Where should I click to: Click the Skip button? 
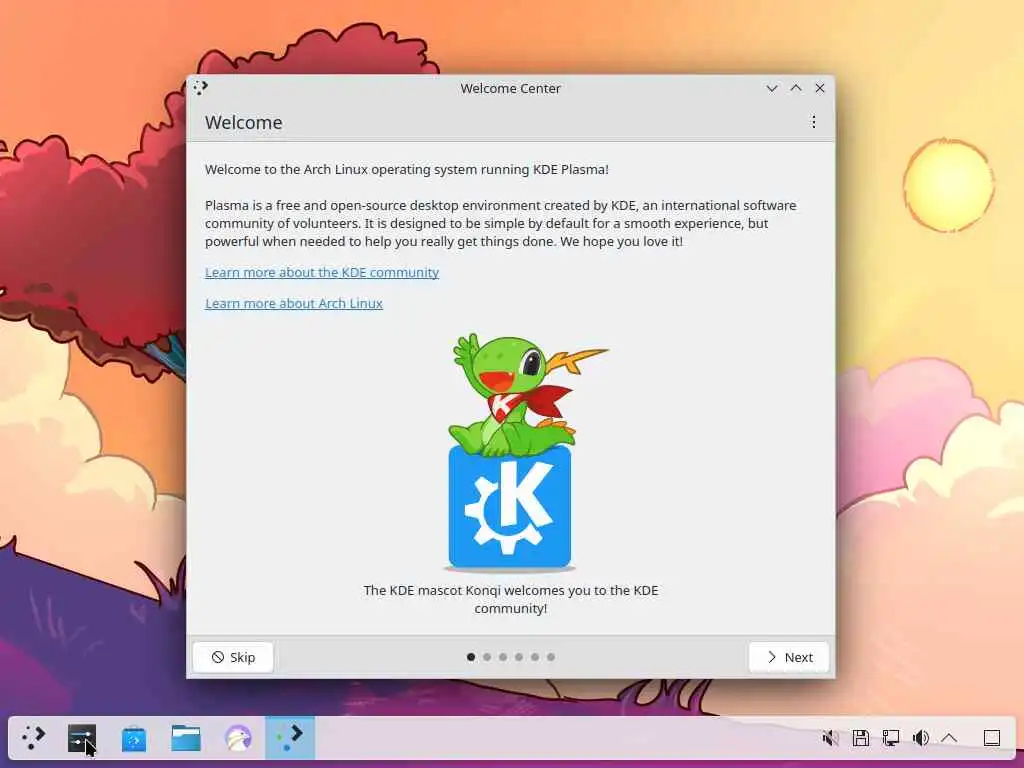pos(233,657)
